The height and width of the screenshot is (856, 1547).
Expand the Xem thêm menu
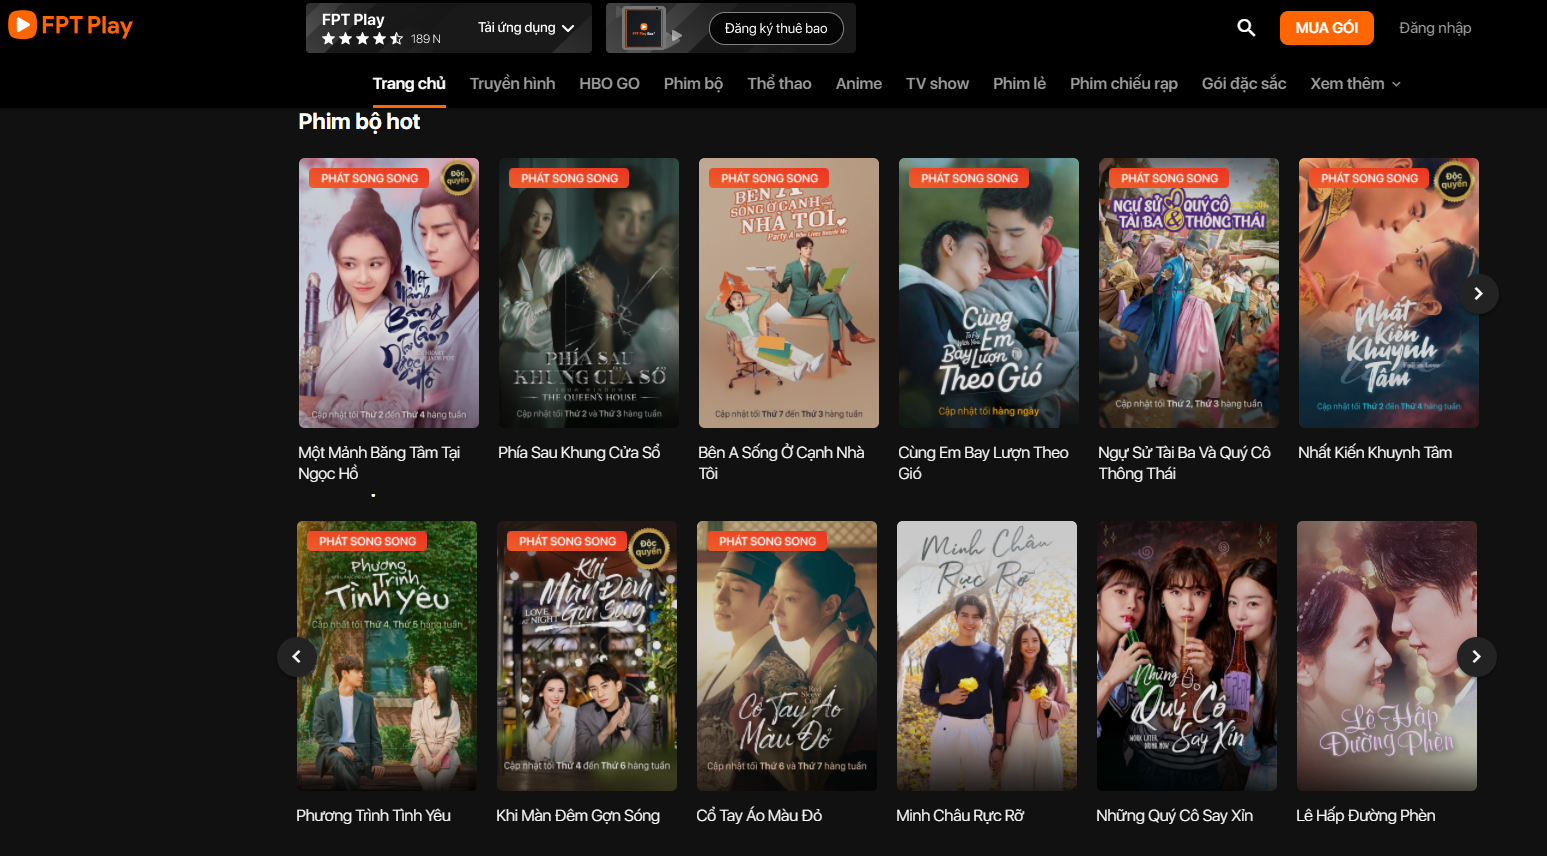(1356, 83)
